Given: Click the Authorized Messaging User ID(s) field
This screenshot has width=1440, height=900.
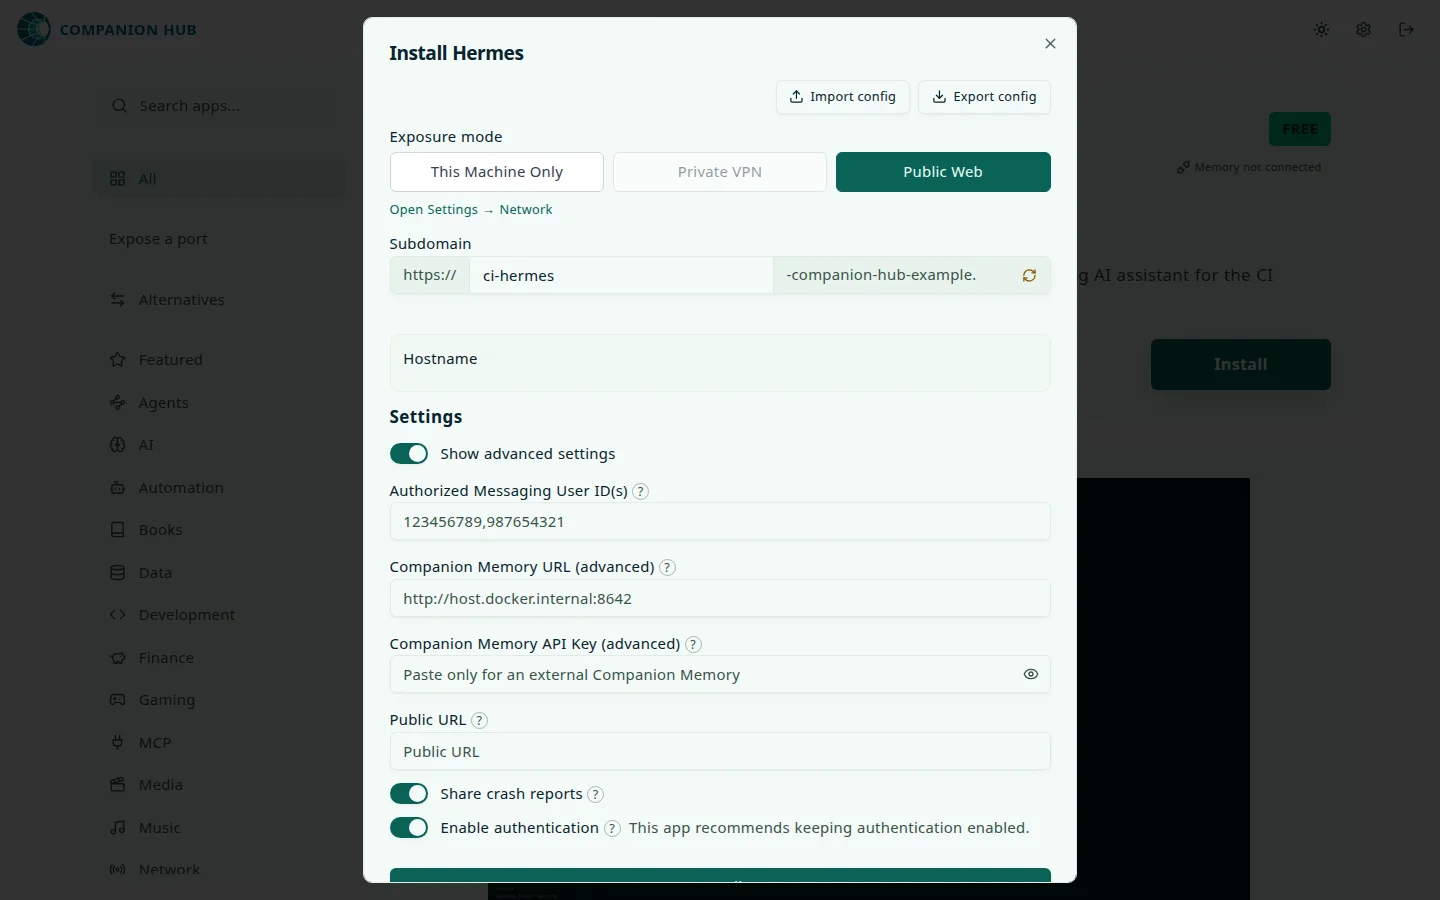Looking at the screenshot, I should (x=720, y=522).
